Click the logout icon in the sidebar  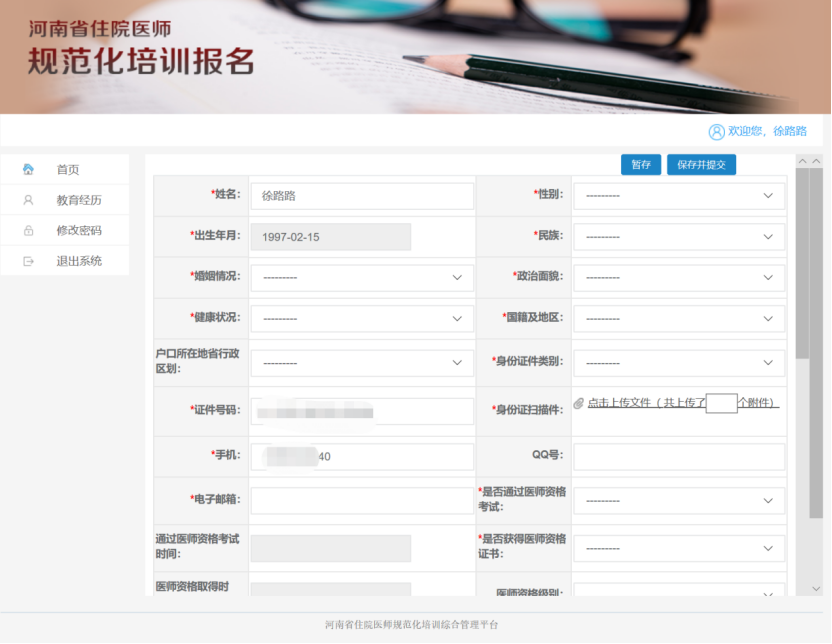pos(28,261)
